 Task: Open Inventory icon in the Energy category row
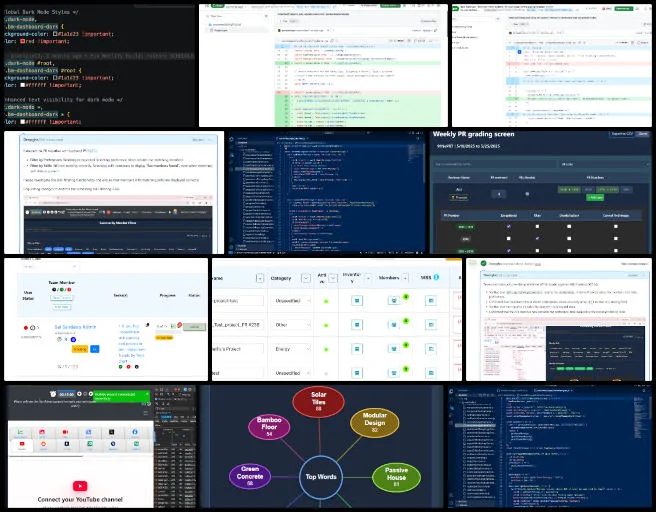pyautogui.click(x=357, y=349)
